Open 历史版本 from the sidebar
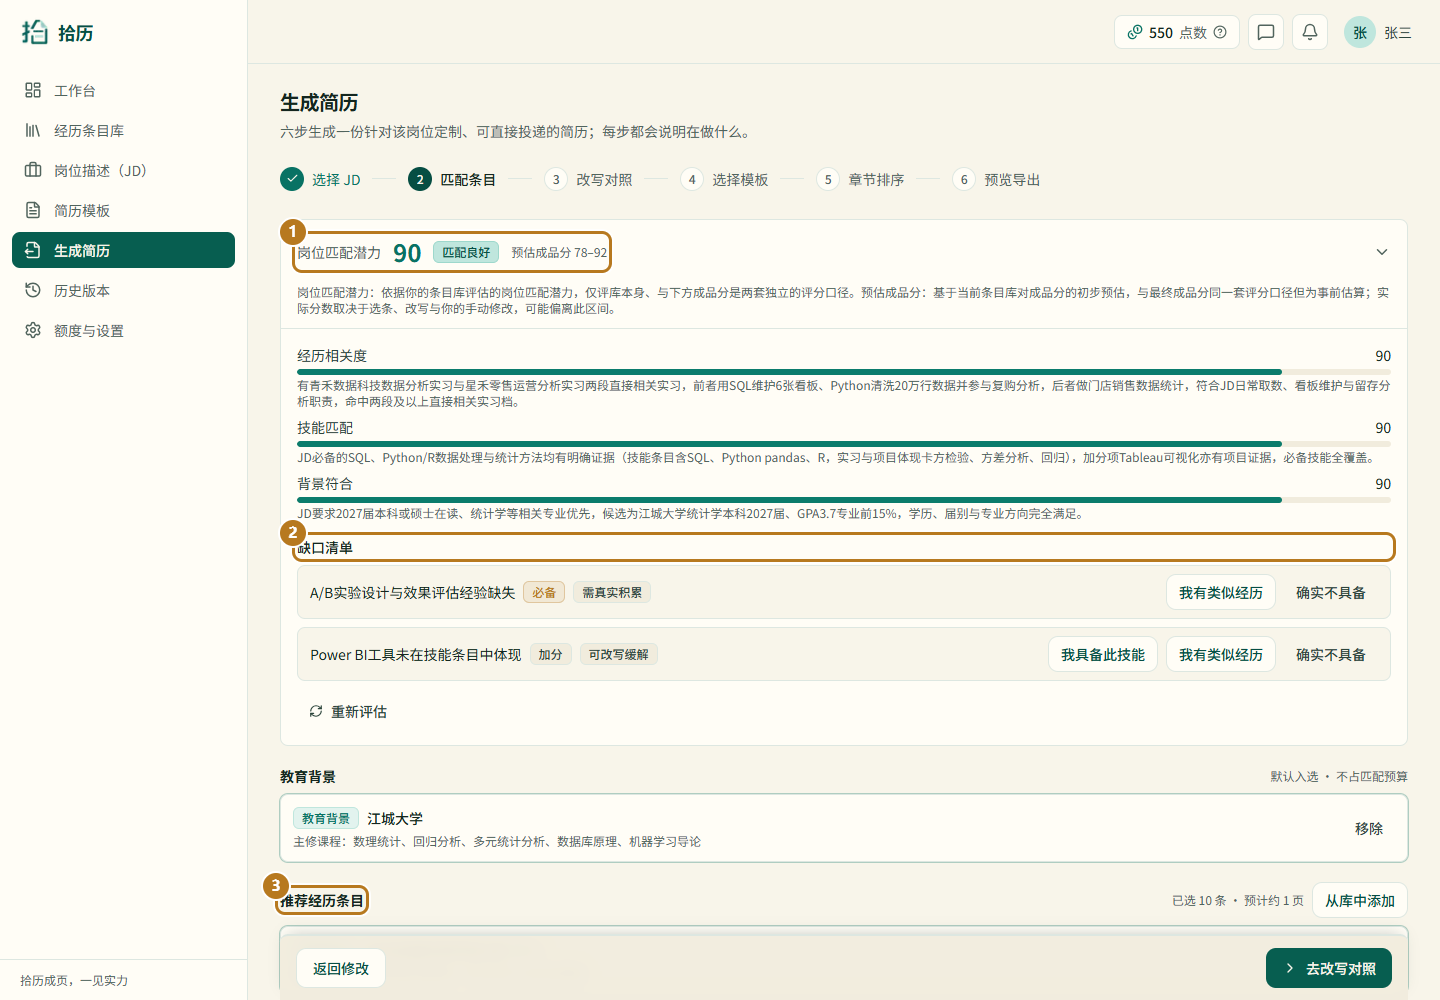This screenshot has height=1000, width=1440. pyautogui.click(x=123, y=290)
